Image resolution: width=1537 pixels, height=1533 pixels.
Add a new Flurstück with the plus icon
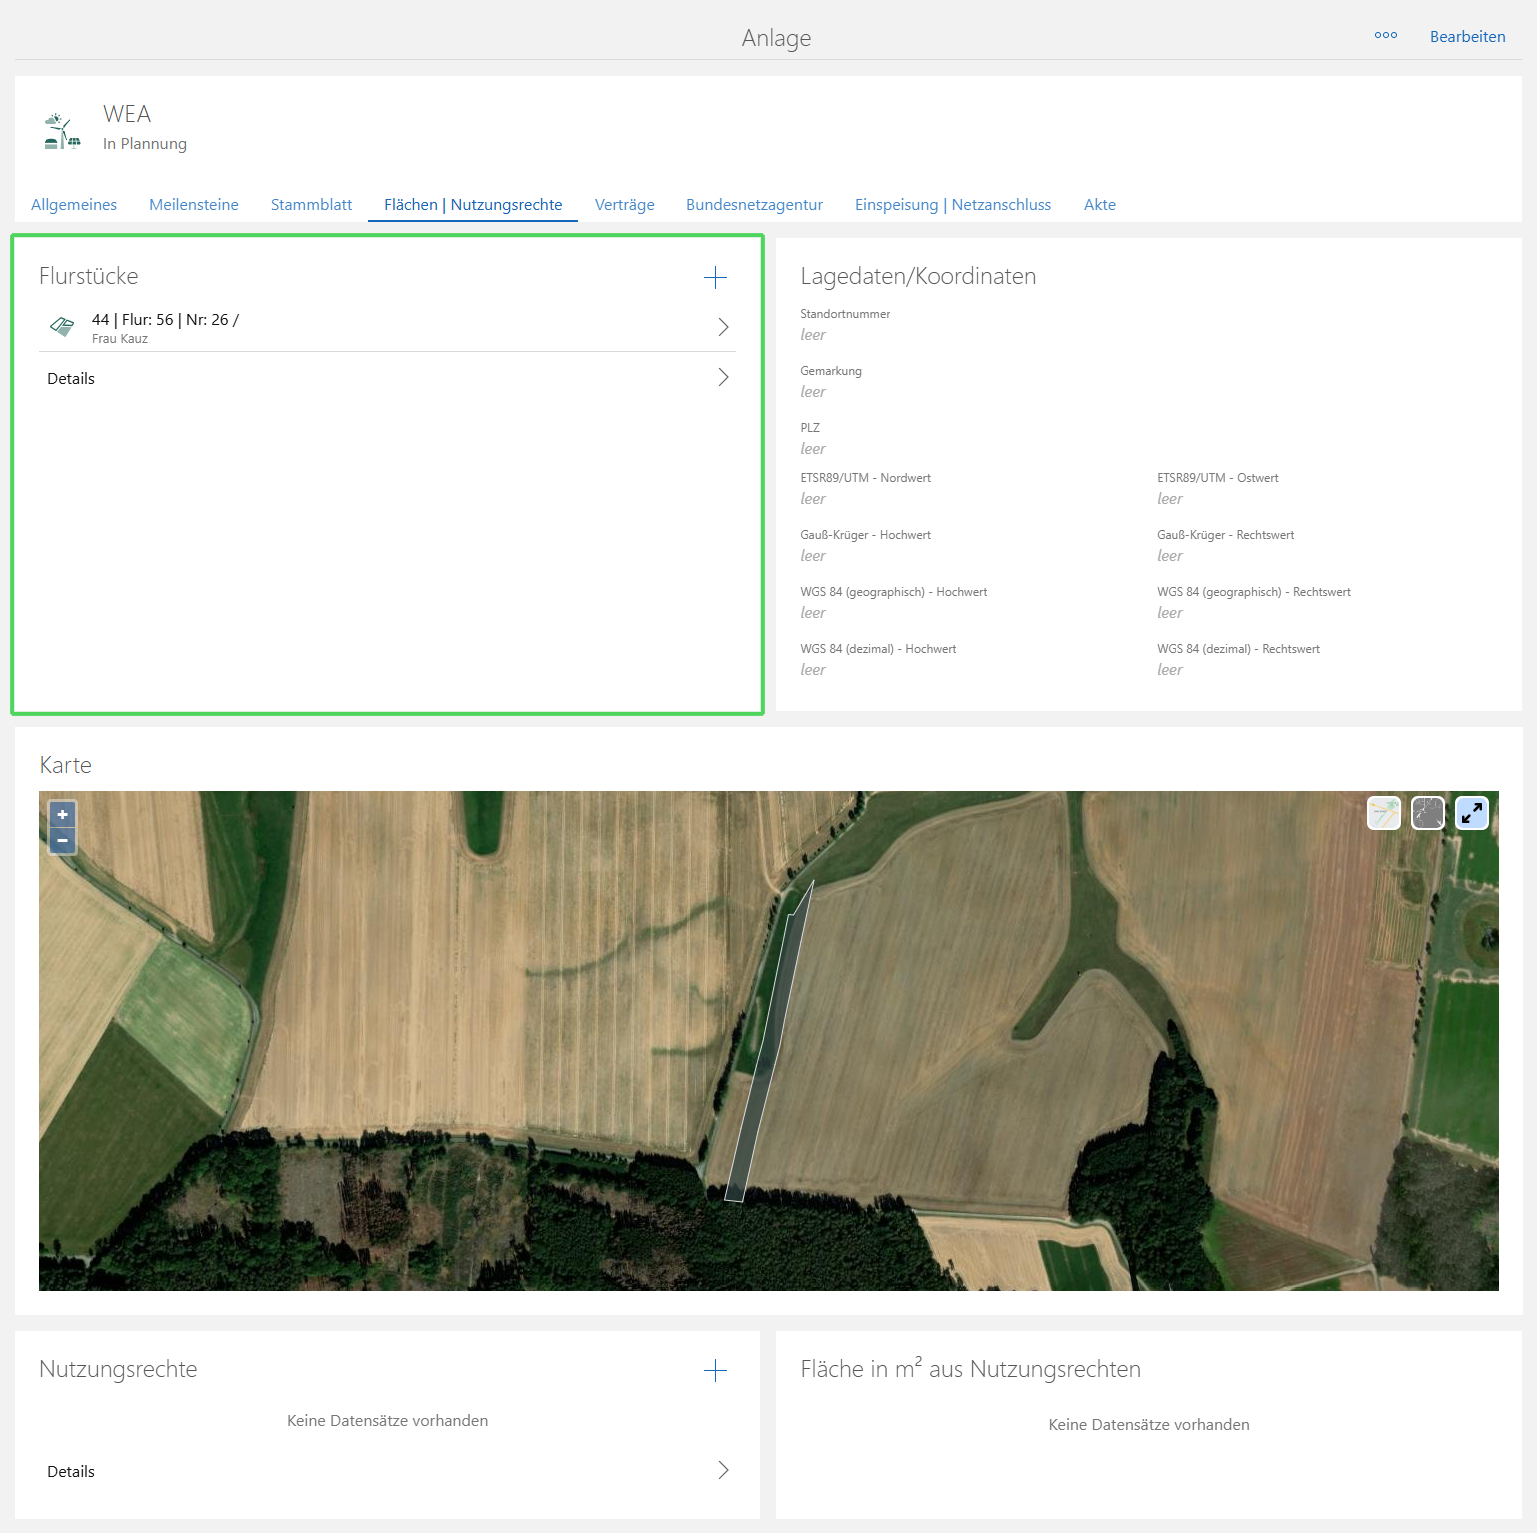tap(715, 278)
